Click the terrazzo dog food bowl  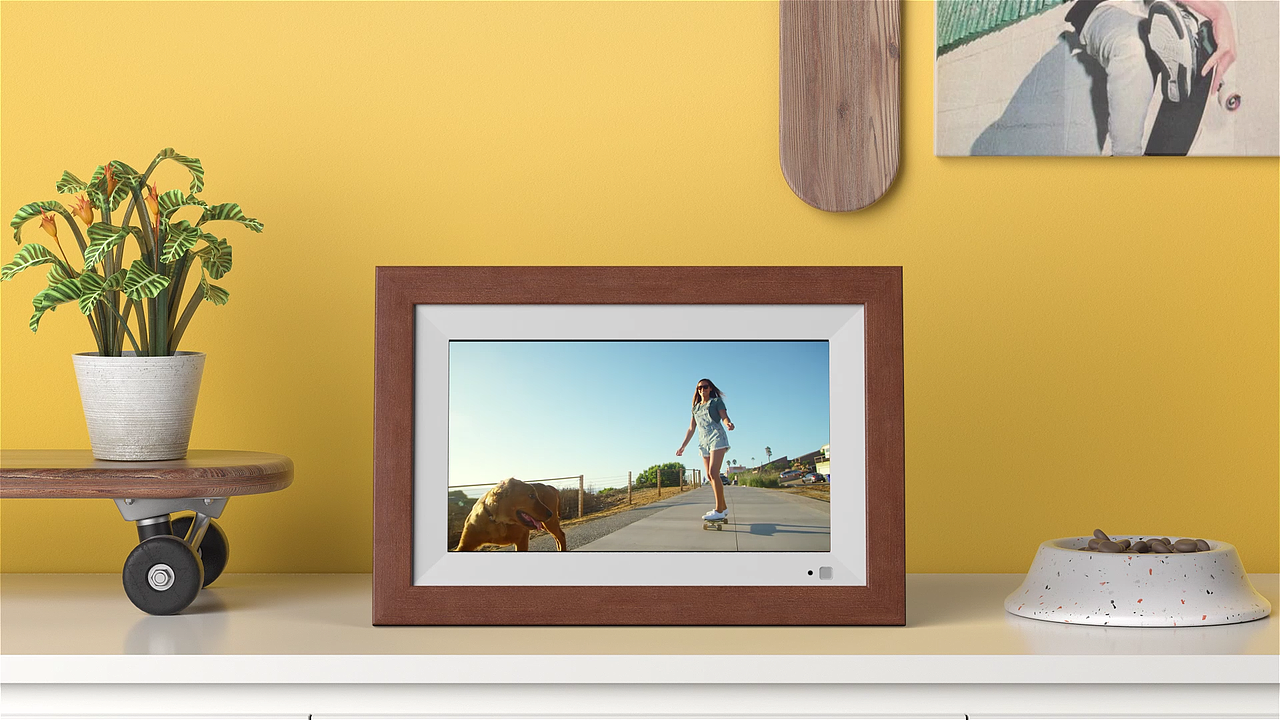click(1138, 579)
